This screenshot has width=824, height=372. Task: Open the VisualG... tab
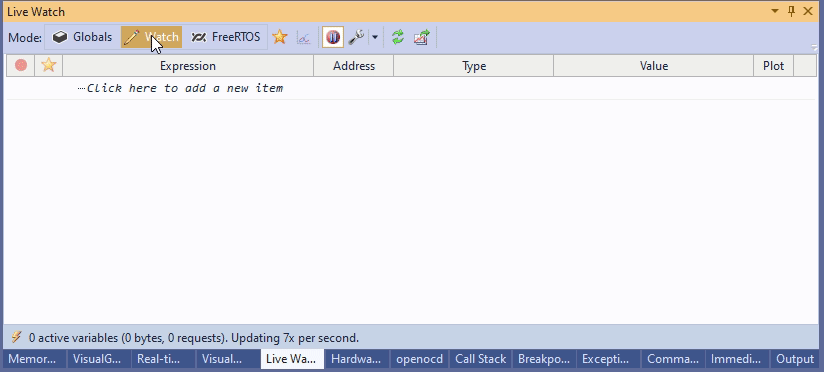(x=99, y=359)
